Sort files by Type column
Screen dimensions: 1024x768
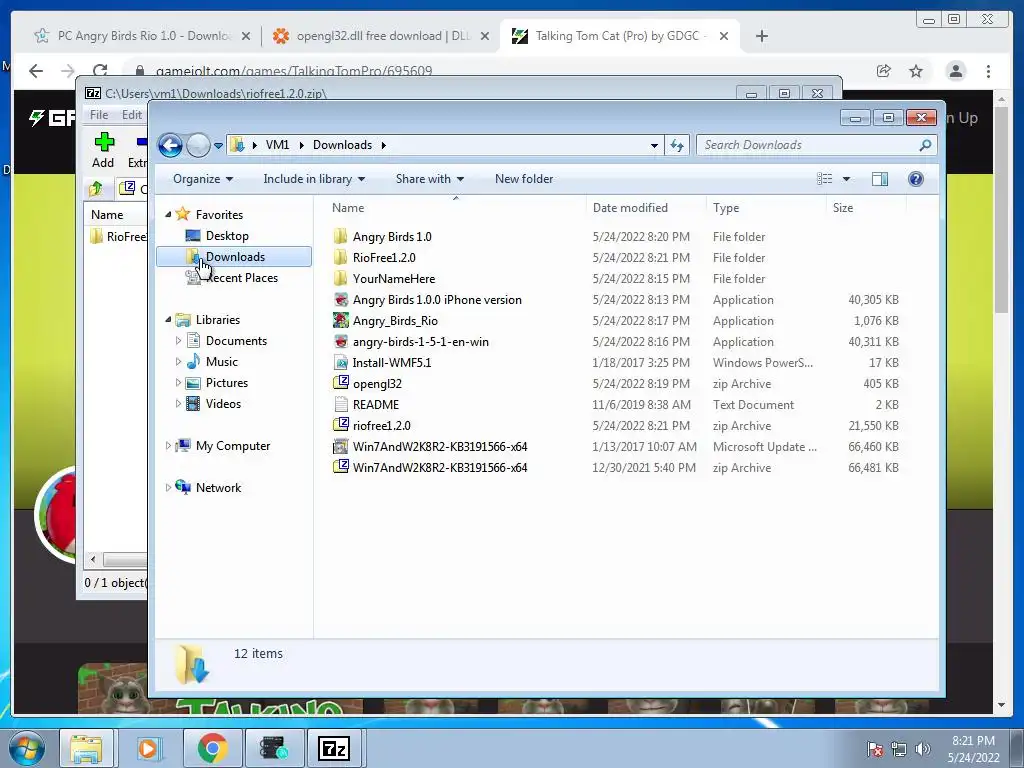click(x=726, y=208)
